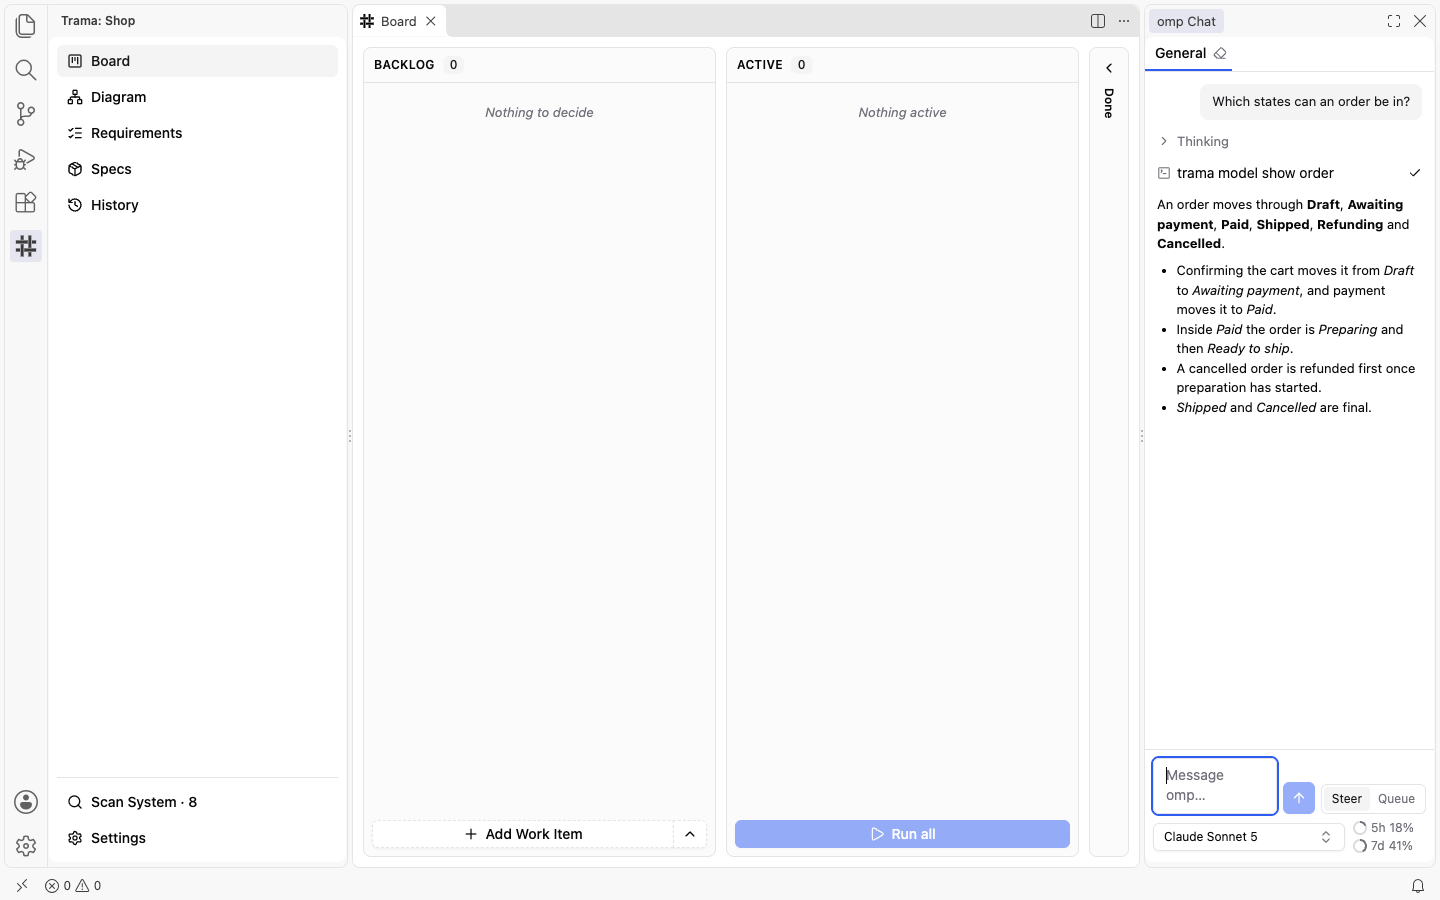This screenshot has width=1440, height=900.
Task: Select the General chat tab
Action: tap(1181, 53)
